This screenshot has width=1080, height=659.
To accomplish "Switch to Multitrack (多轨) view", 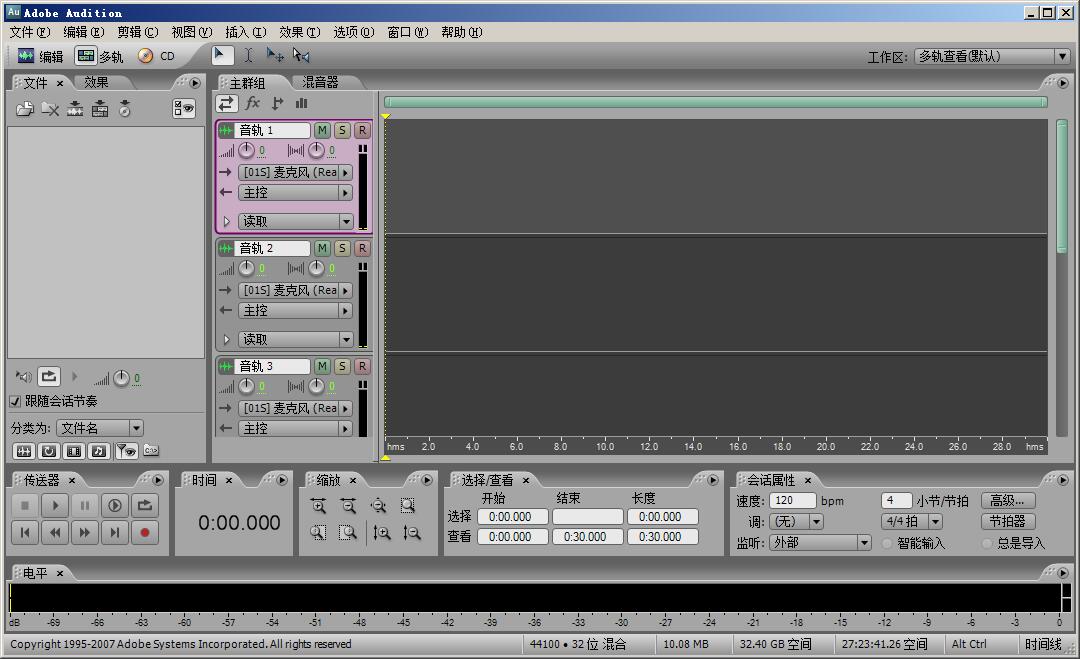I will [x=100, y=56].
